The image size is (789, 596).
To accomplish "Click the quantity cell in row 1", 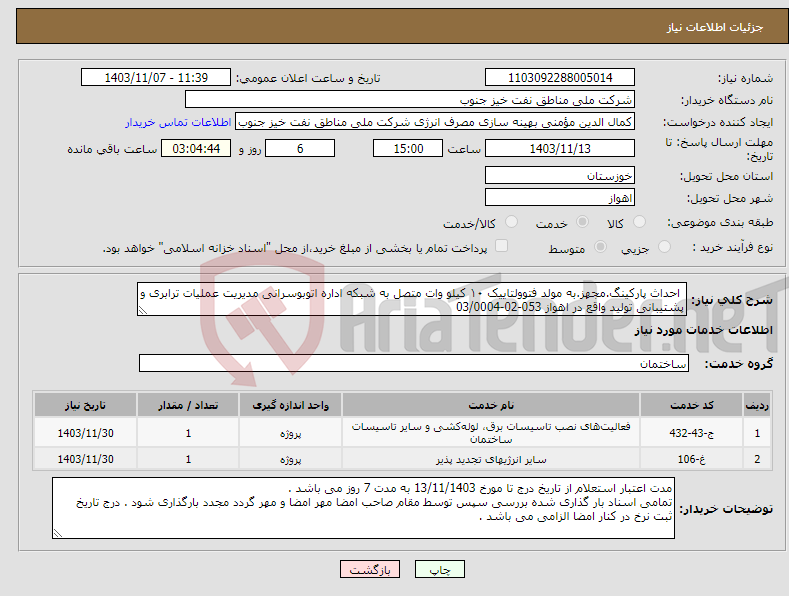I will 188,432.
